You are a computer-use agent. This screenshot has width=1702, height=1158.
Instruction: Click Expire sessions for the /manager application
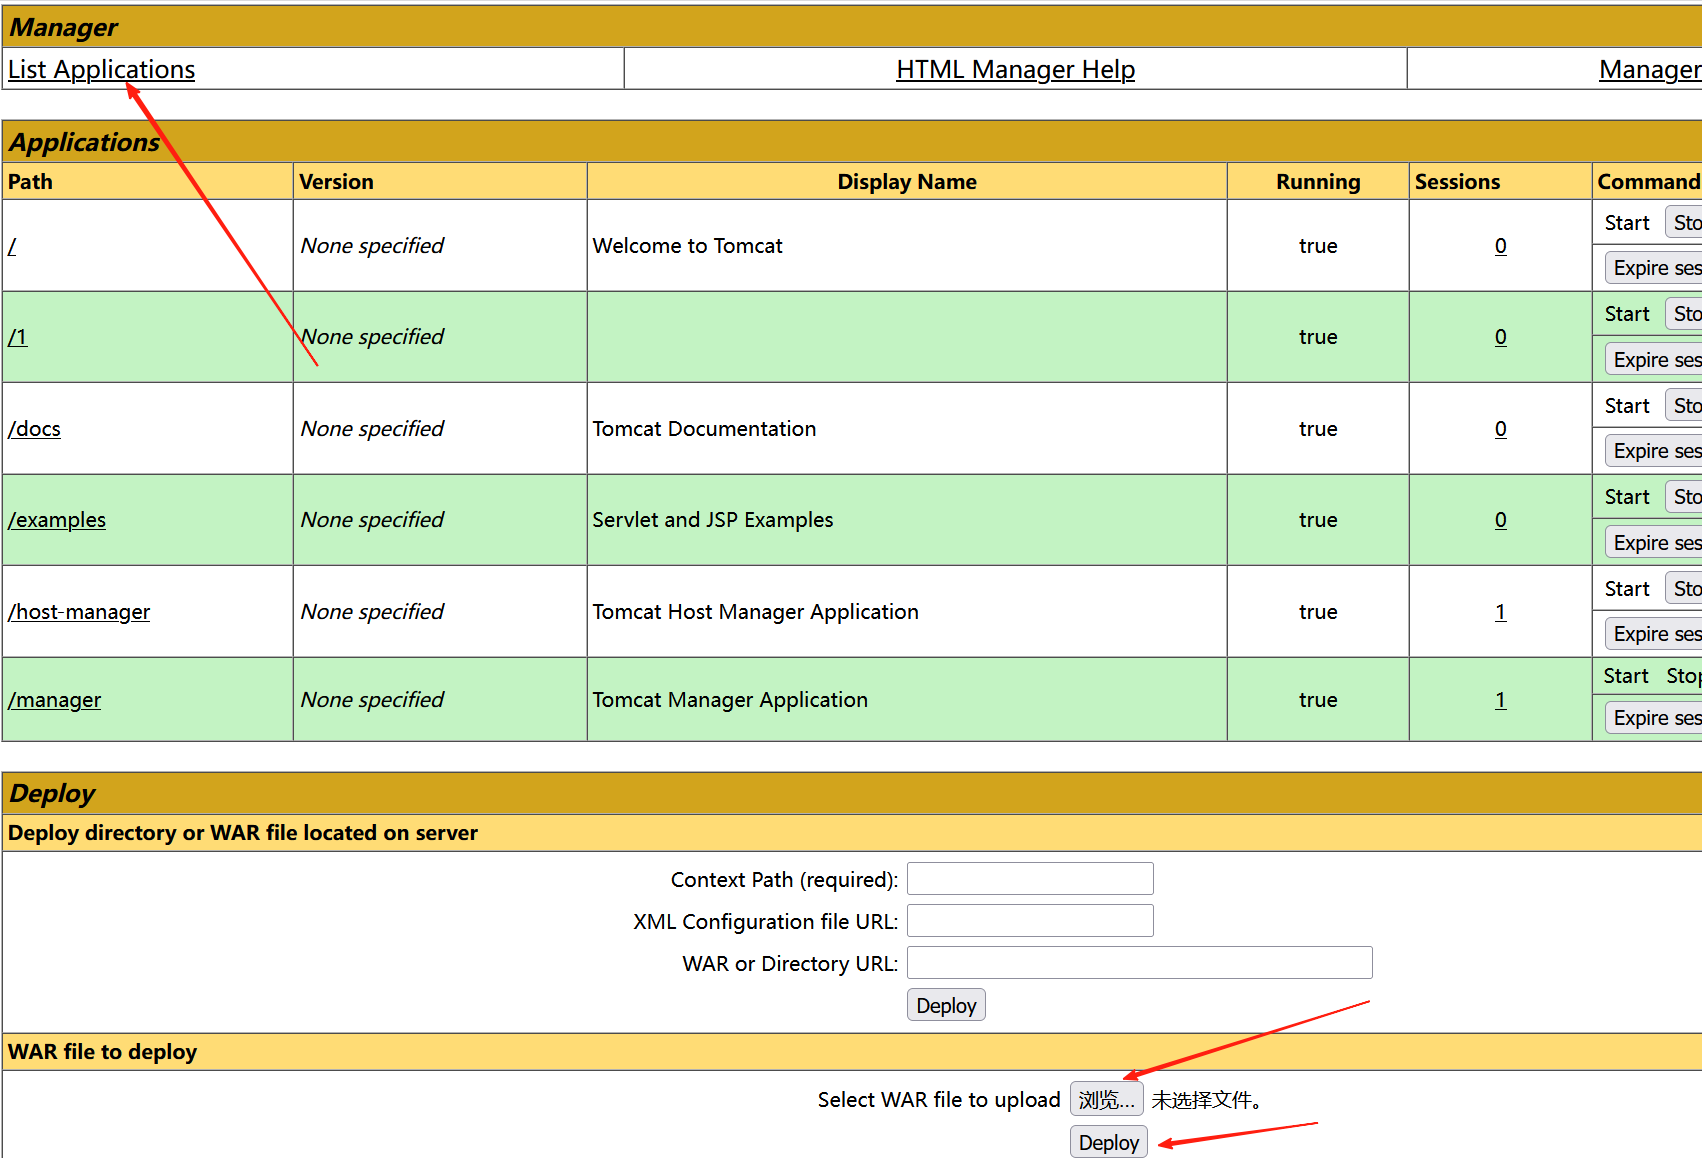point(1654,718)
